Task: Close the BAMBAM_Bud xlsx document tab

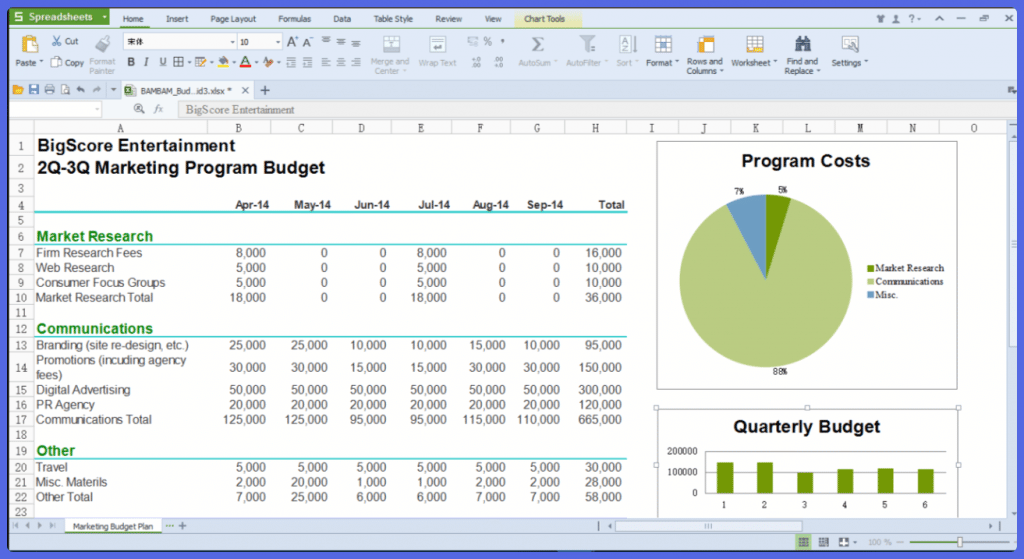Action: coord(245,90)
